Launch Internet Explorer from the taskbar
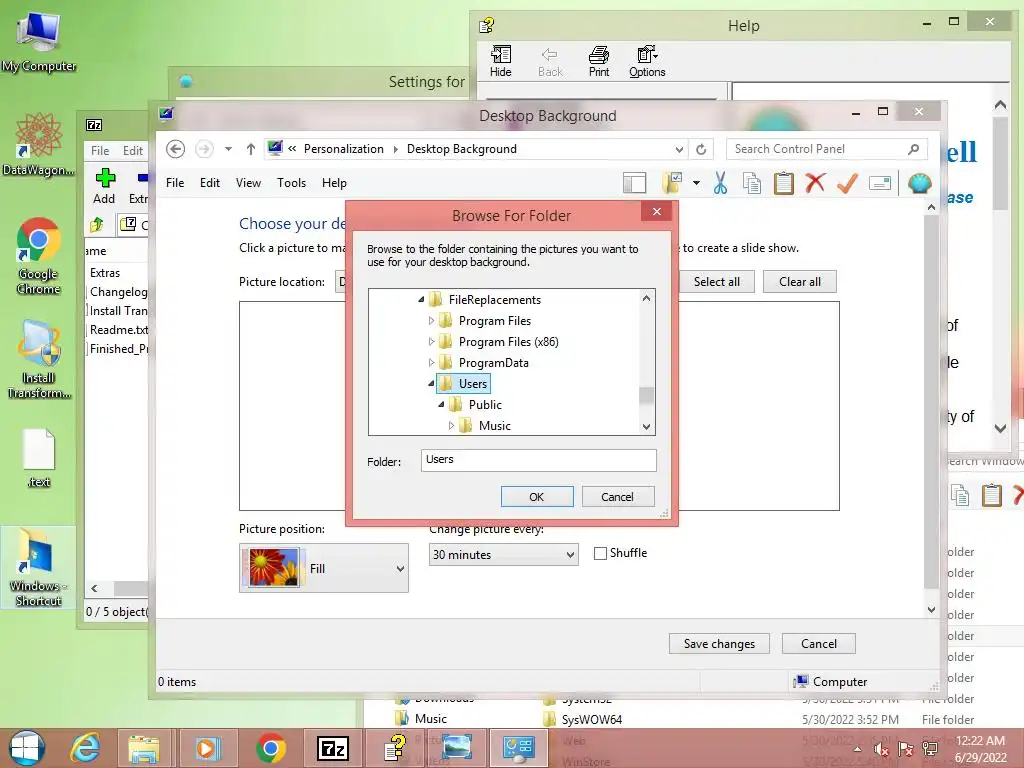1024x768 pixels. tap(86, 748)
